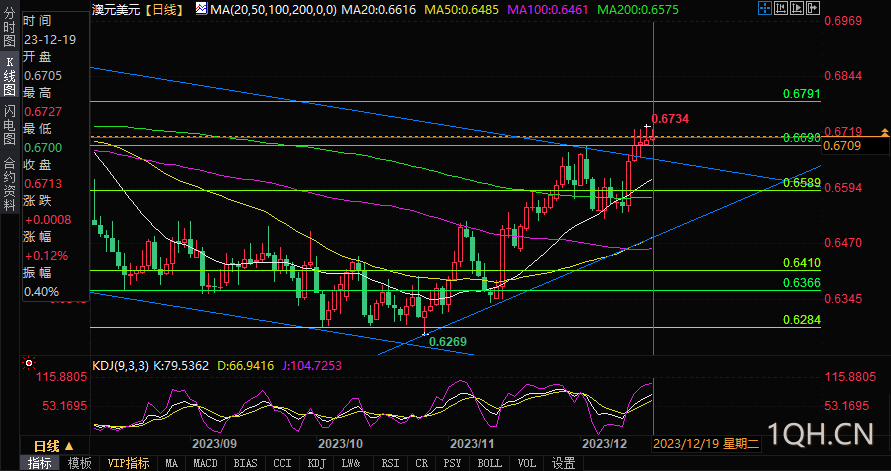
Task: Apply the LW& indicator
Action: pos(353,463)
